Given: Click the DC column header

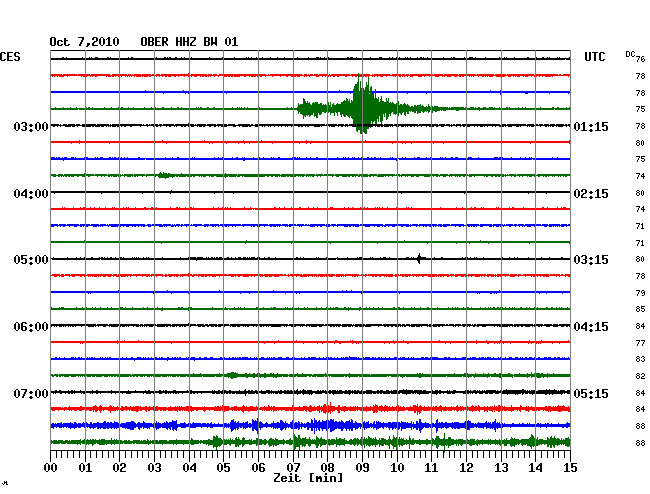Looking at the screenshot, I should pos(630,54).
